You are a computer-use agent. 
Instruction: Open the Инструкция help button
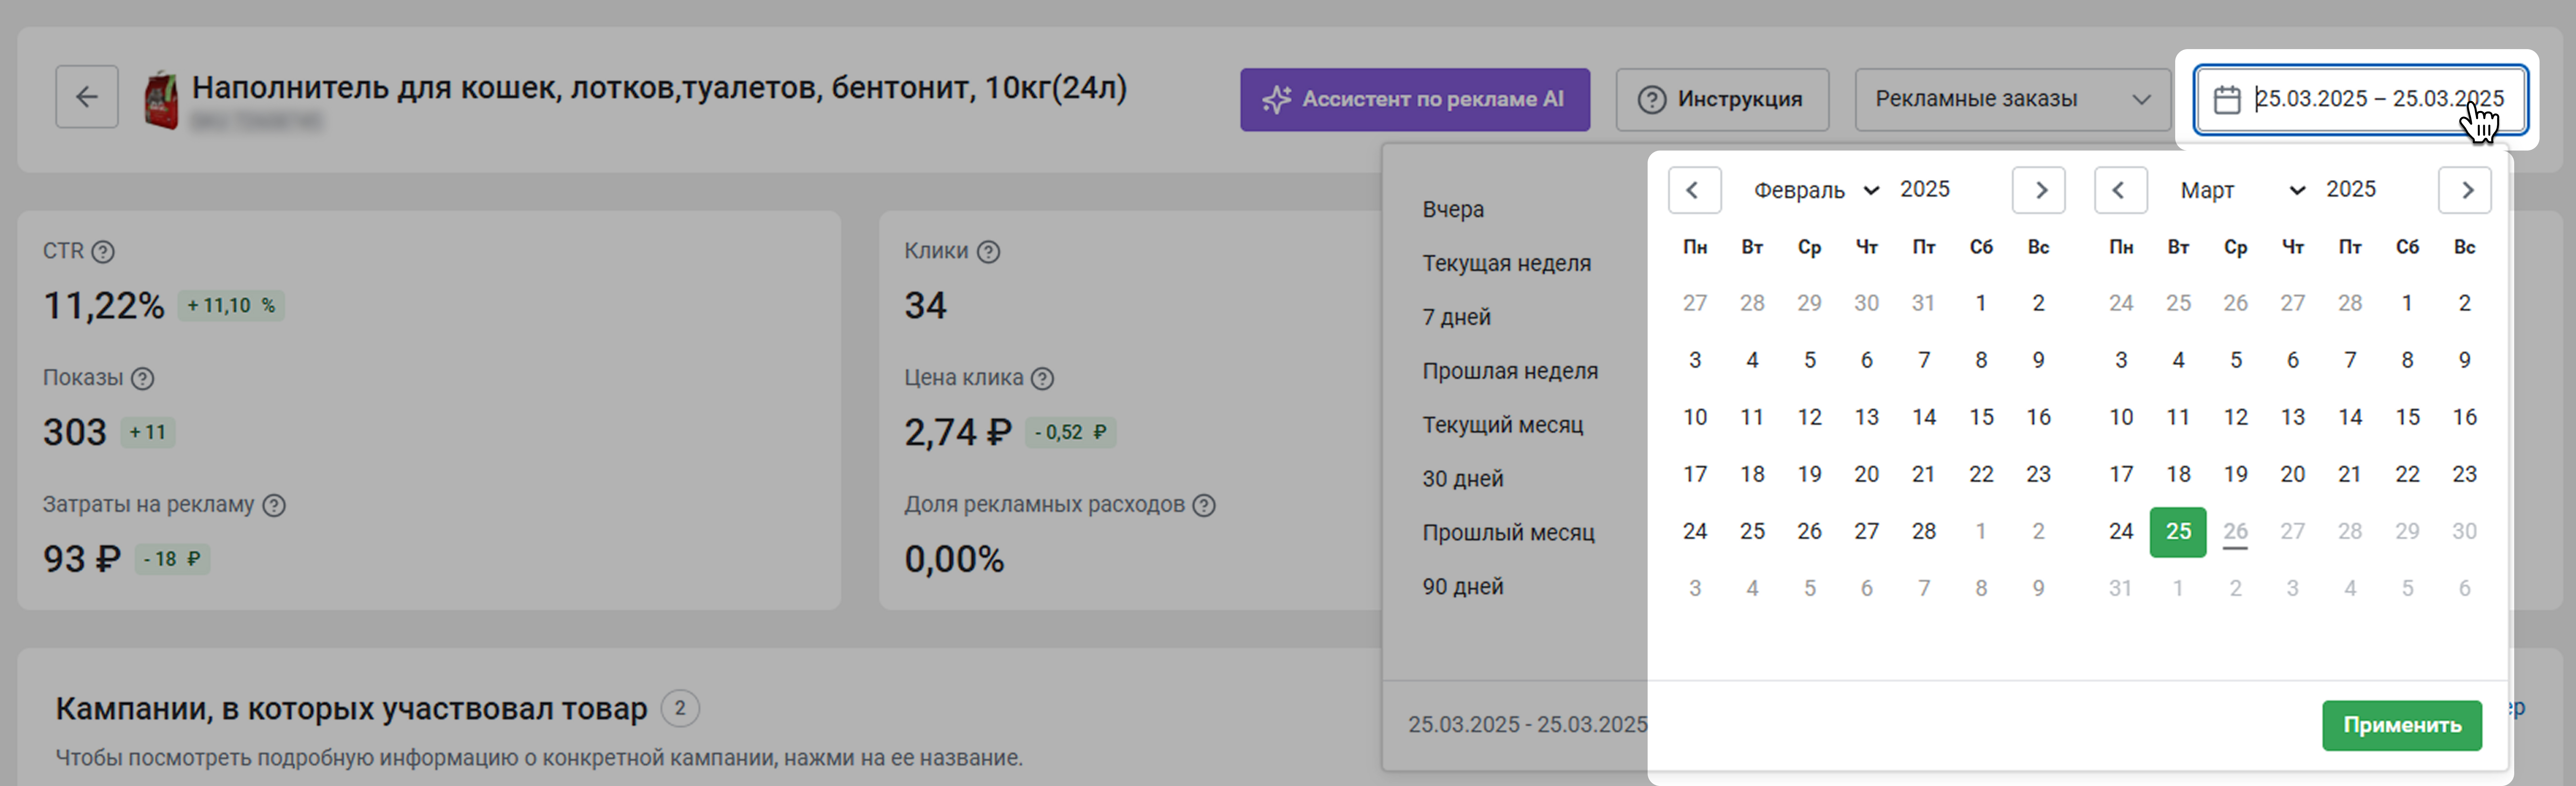point(1722,99)
